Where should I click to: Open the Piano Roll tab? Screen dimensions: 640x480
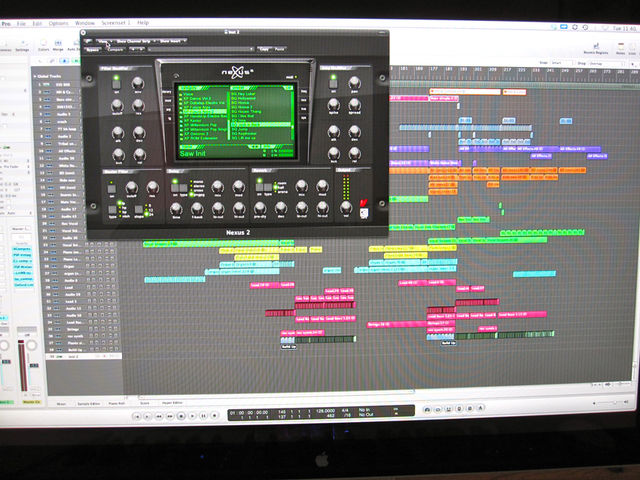pyautogui.click(x=117, y=404)
